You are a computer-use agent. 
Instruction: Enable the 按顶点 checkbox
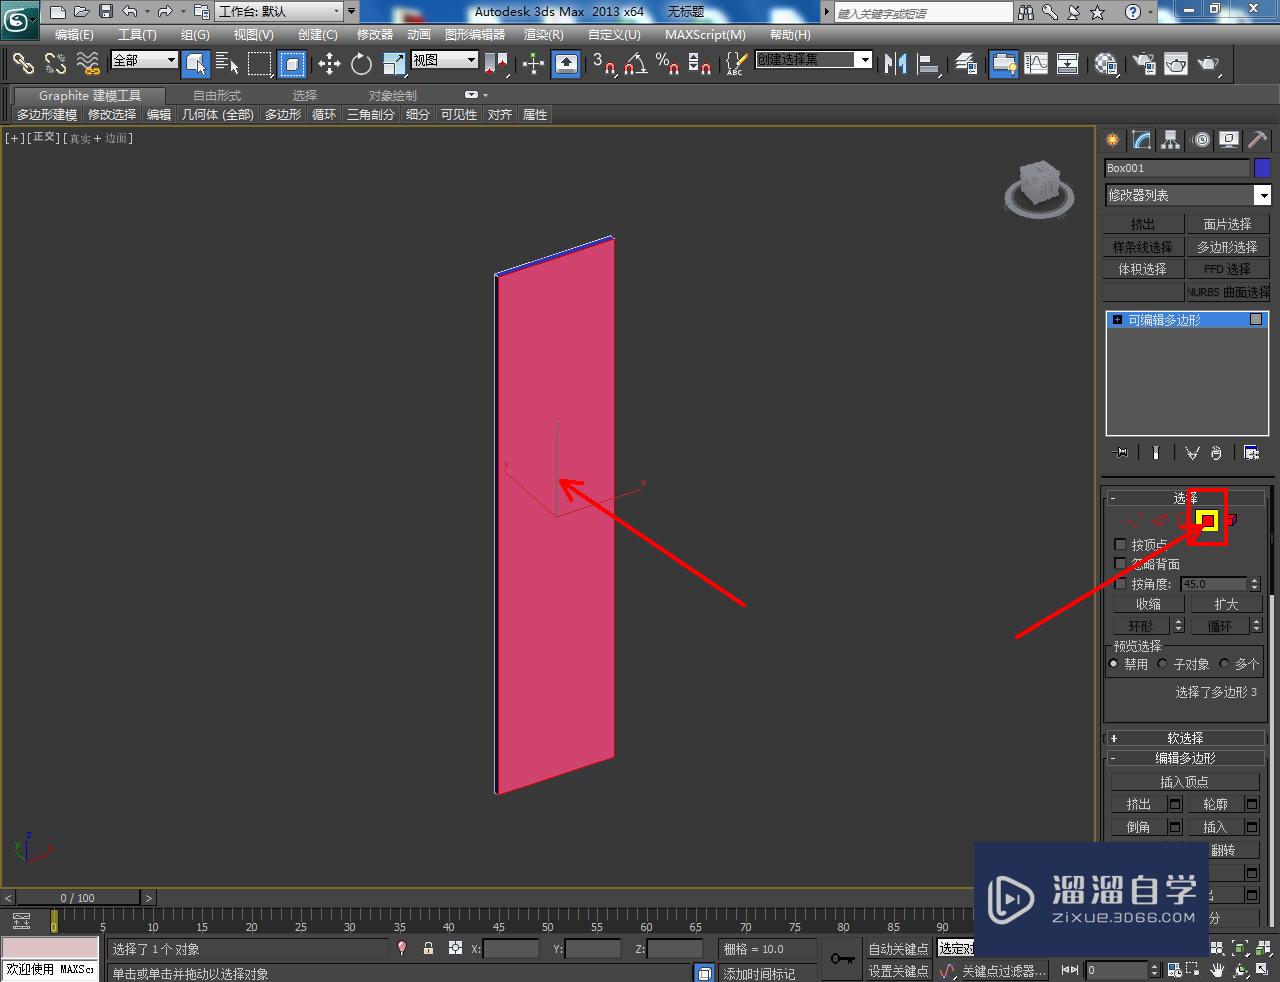pyautogui.click(x=1120, y=544)
